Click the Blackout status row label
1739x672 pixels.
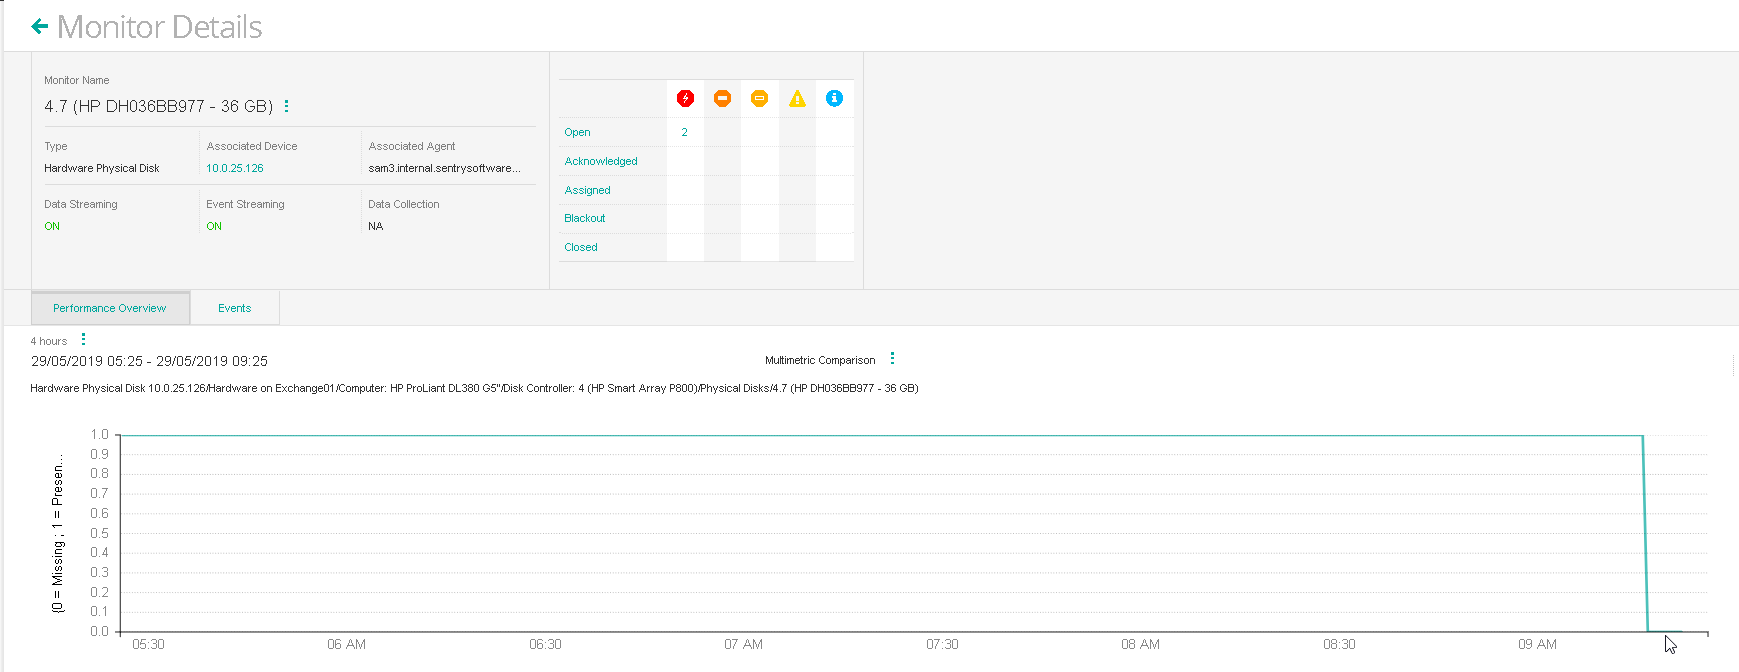(x=584, y=218)
